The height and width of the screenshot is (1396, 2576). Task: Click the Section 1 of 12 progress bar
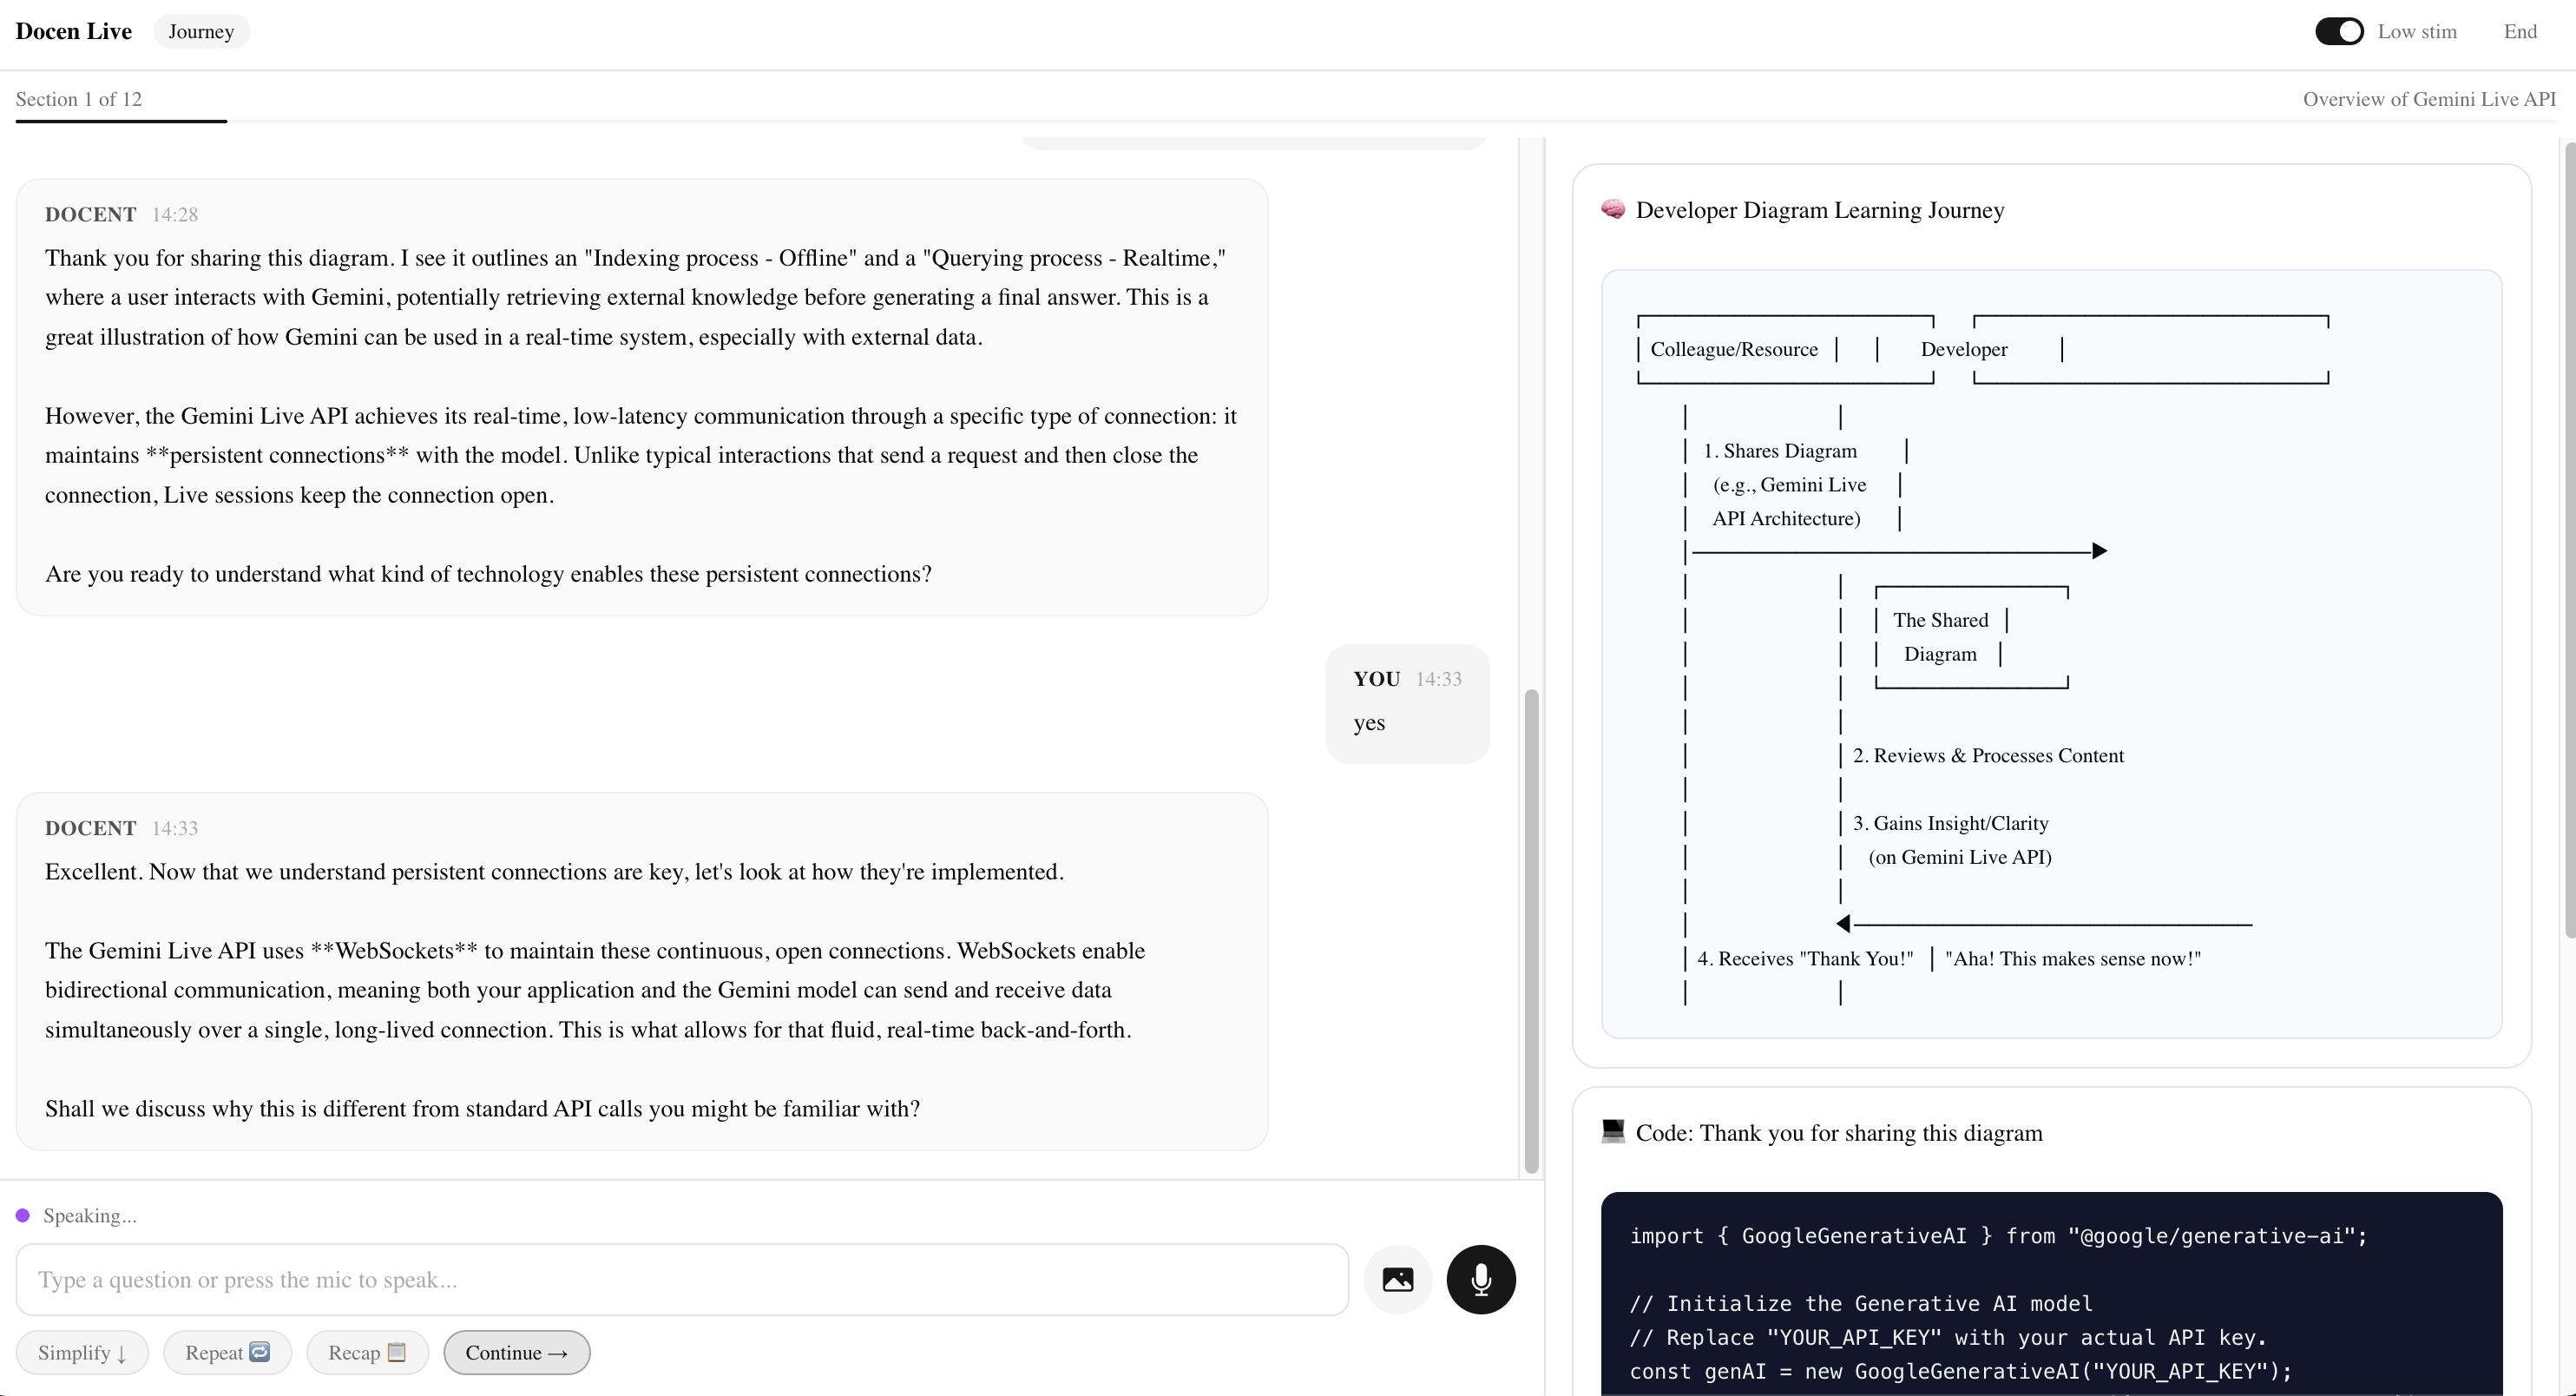coord(121,120)
